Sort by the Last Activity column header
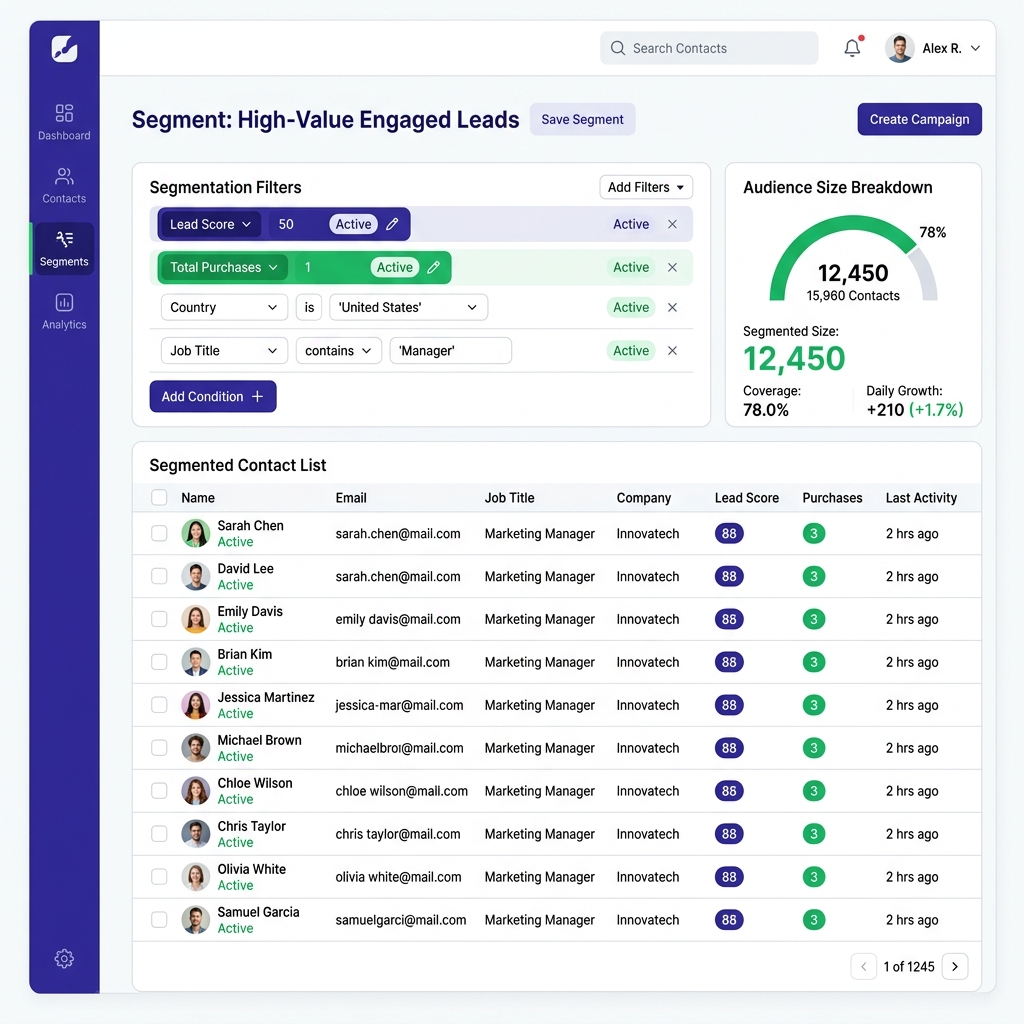 tap(921, 498)
